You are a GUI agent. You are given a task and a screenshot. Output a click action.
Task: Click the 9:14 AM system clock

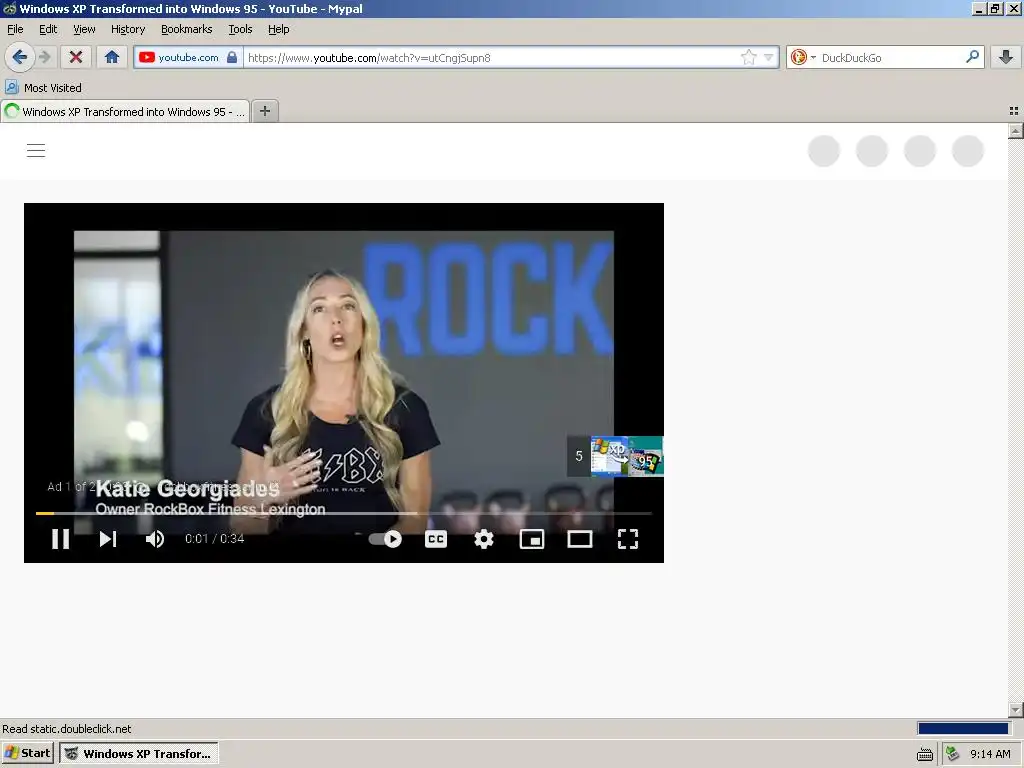tap(990, 754)
